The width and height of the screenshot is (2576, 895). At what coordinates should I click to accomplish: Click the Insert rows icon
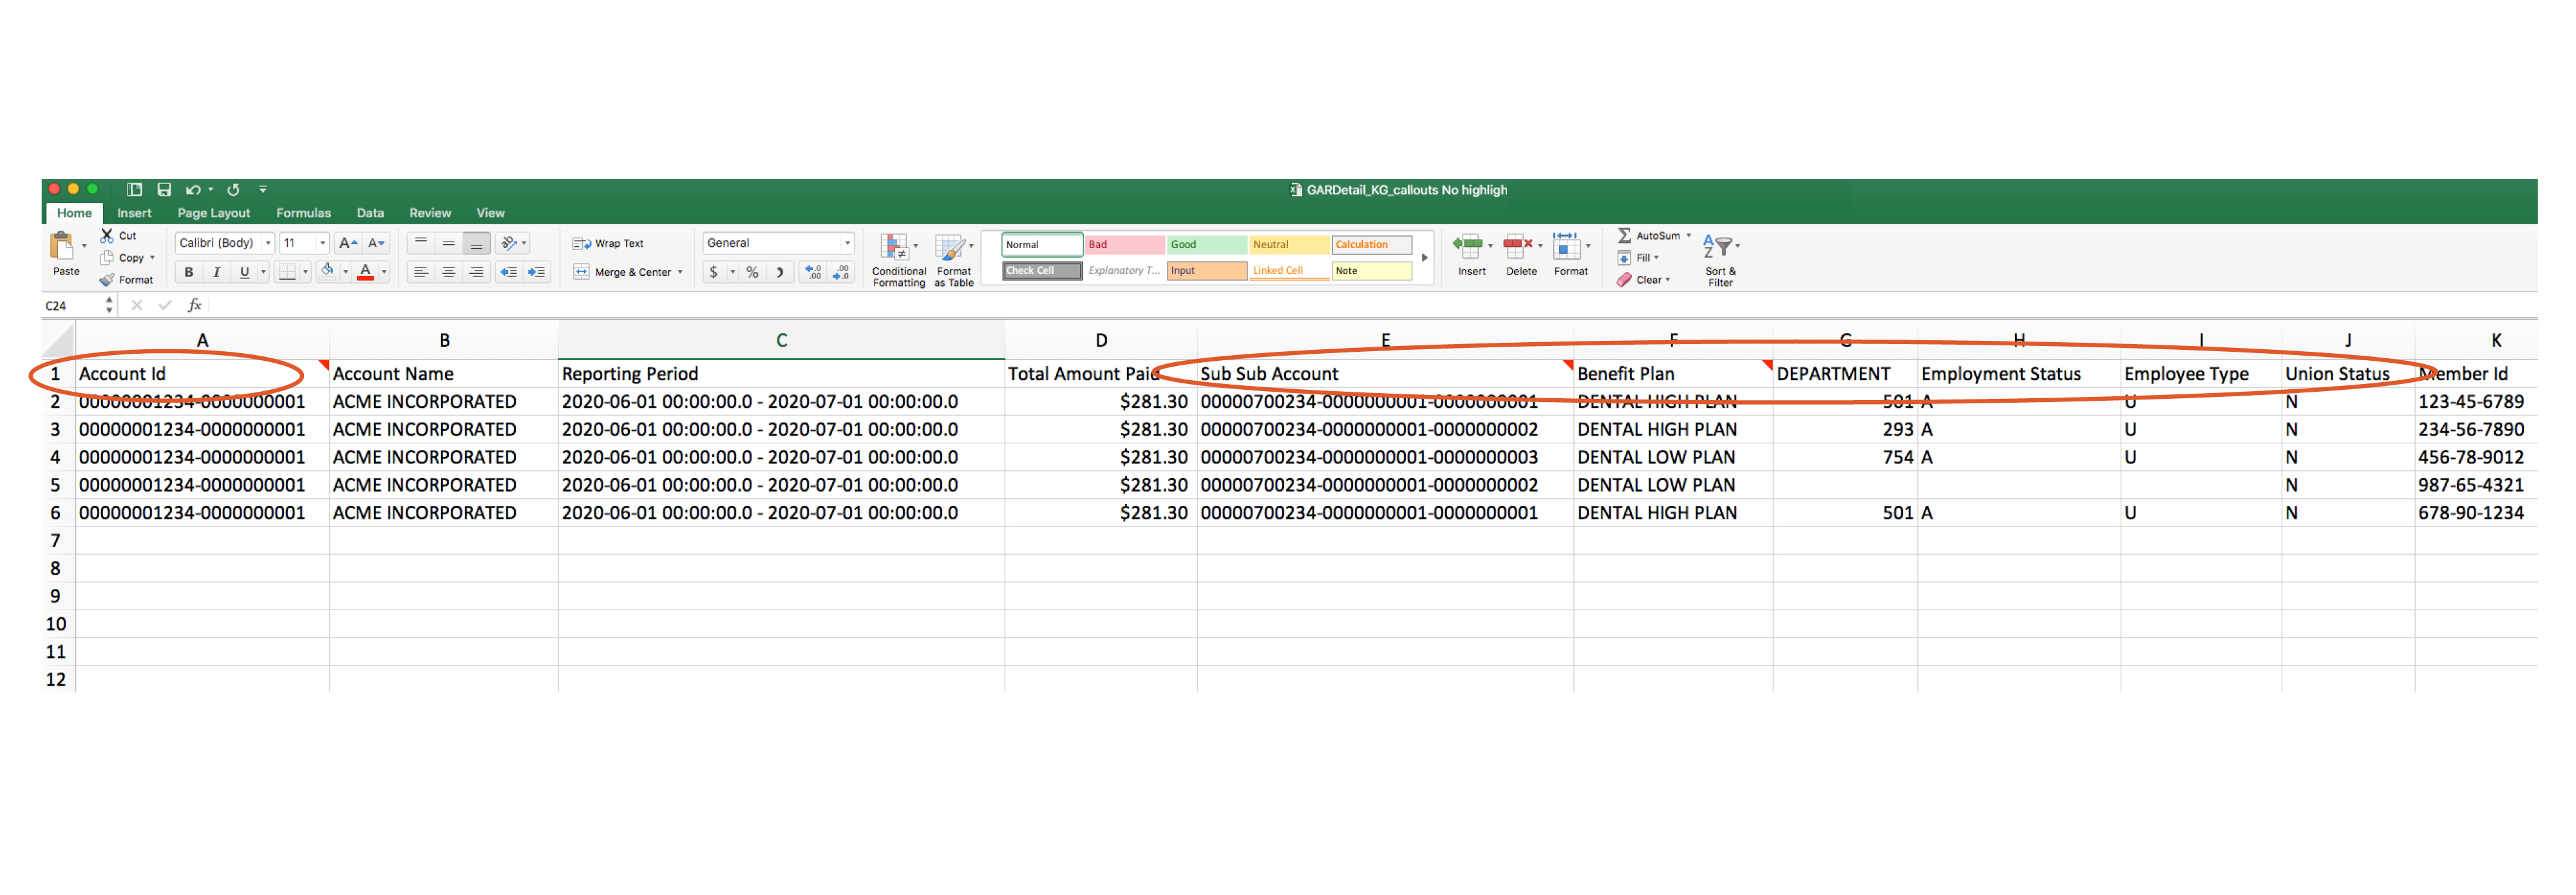point(1467,249)
